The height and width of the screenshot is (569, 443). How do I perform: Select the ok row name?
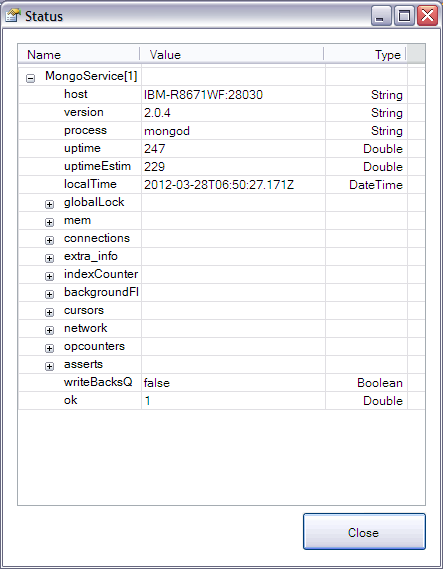(x=70, y=400)
